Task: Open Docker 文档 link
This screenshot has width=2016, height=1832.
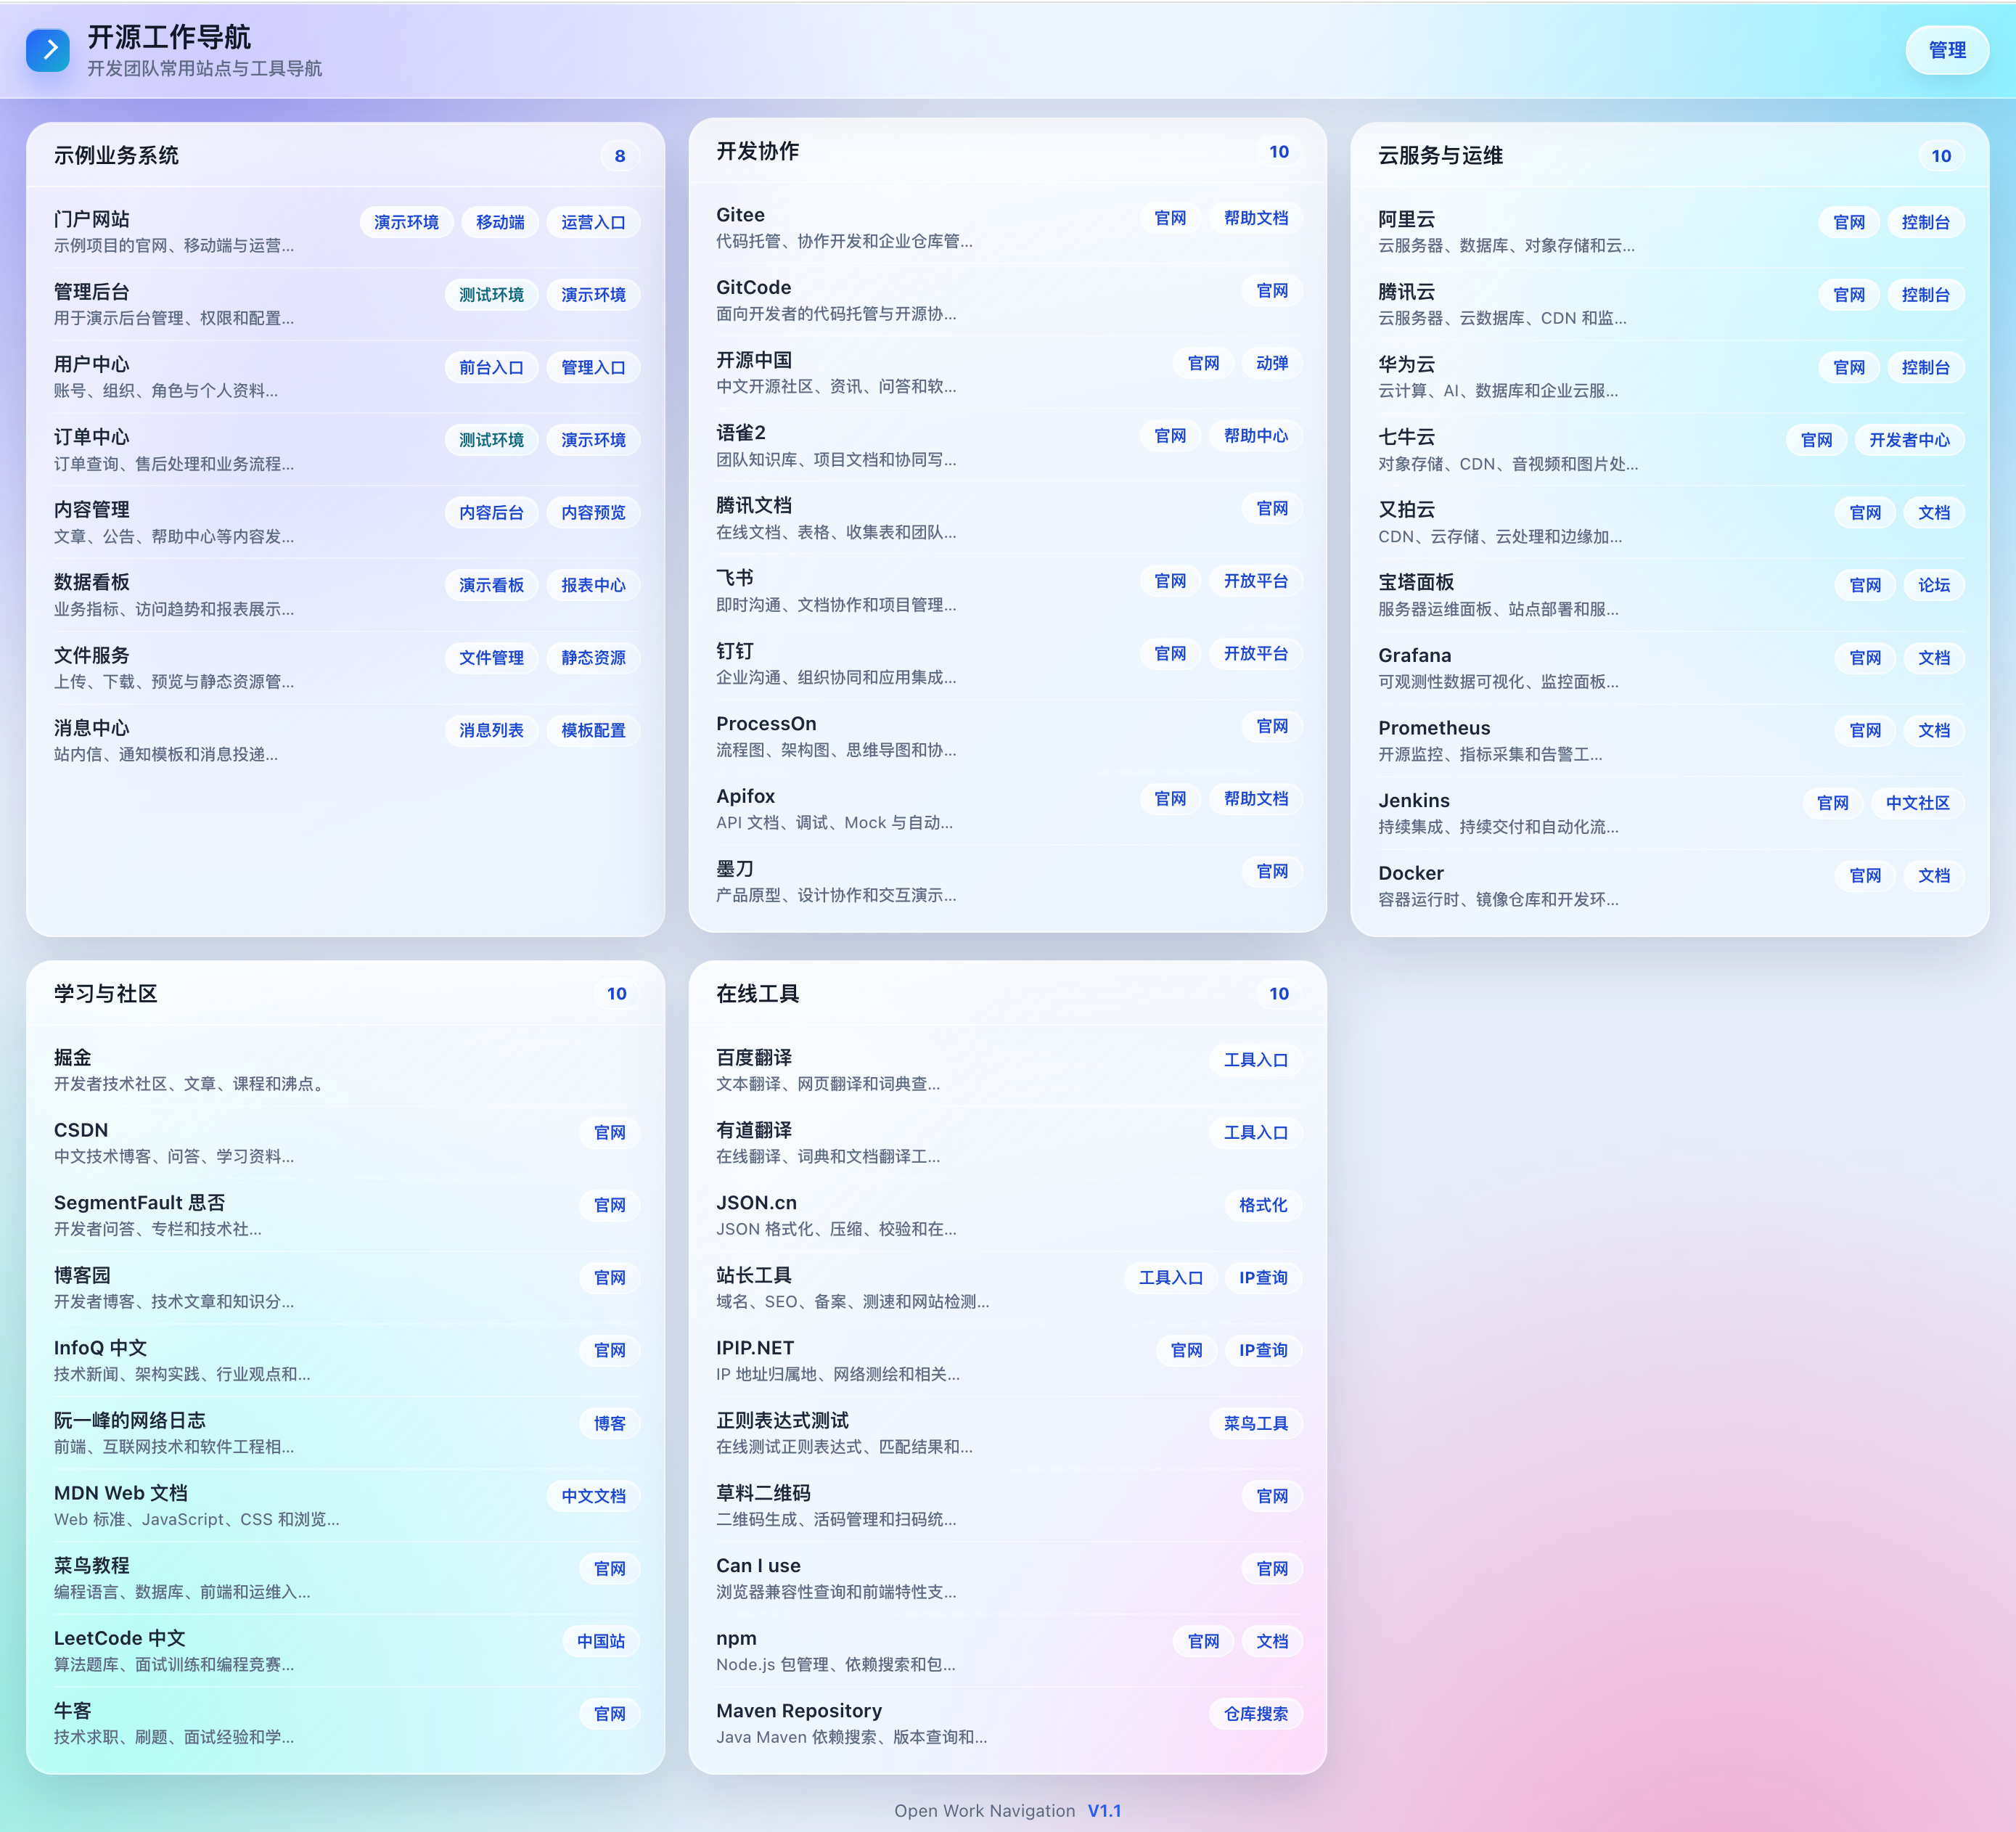Action: [1934, 875]
